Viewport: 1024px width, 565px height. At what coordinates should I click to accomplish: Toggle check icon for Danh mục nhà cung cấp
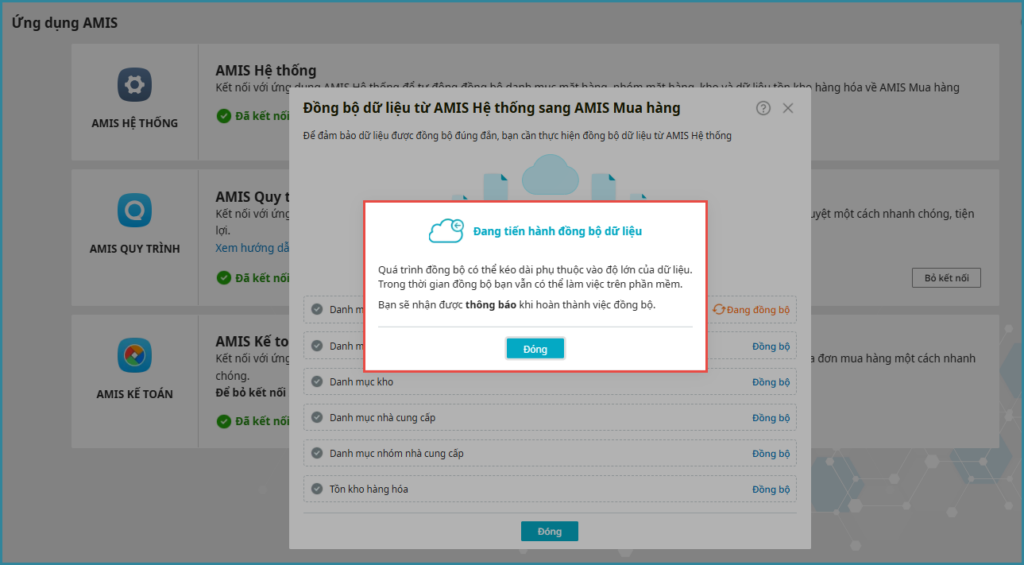click(317, 417)
